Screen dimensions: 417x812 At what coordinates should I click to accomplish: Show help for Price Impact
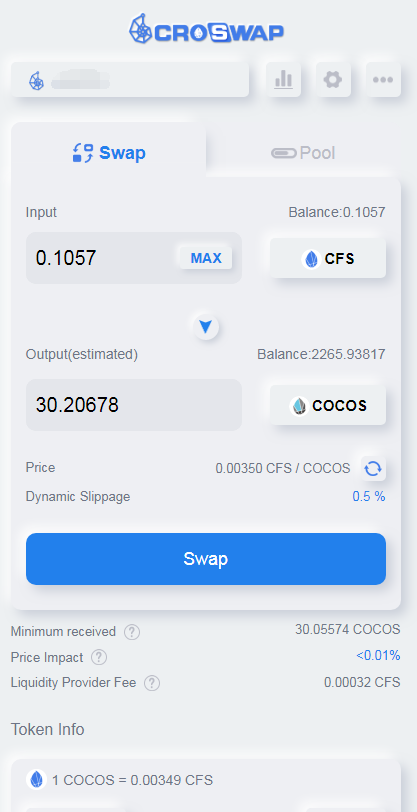point(99,657)
